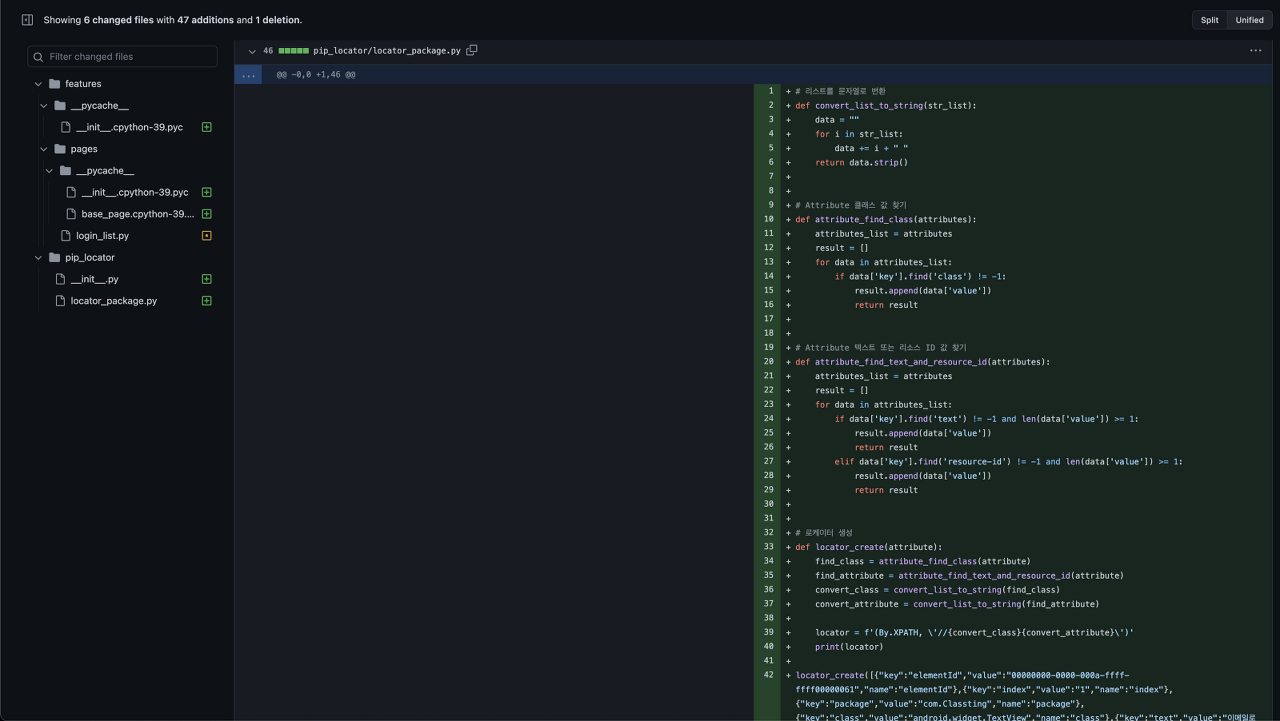Collapse the features folder
This screenshot has width=1280, height=721.
(38, 84)
